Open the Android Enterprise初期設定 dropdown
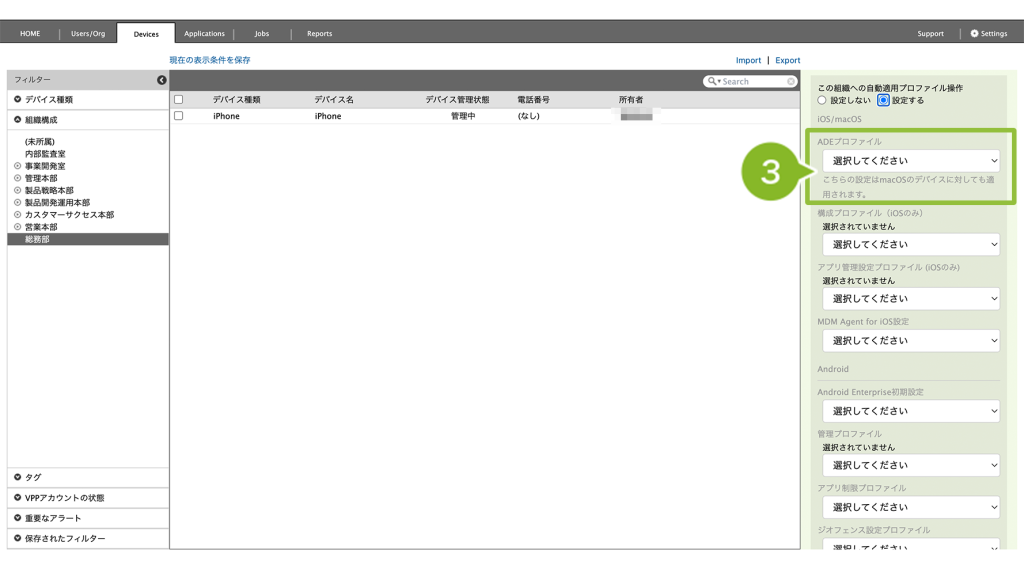The width and height of the screenshot is (1024, 576). pos(910,411)
